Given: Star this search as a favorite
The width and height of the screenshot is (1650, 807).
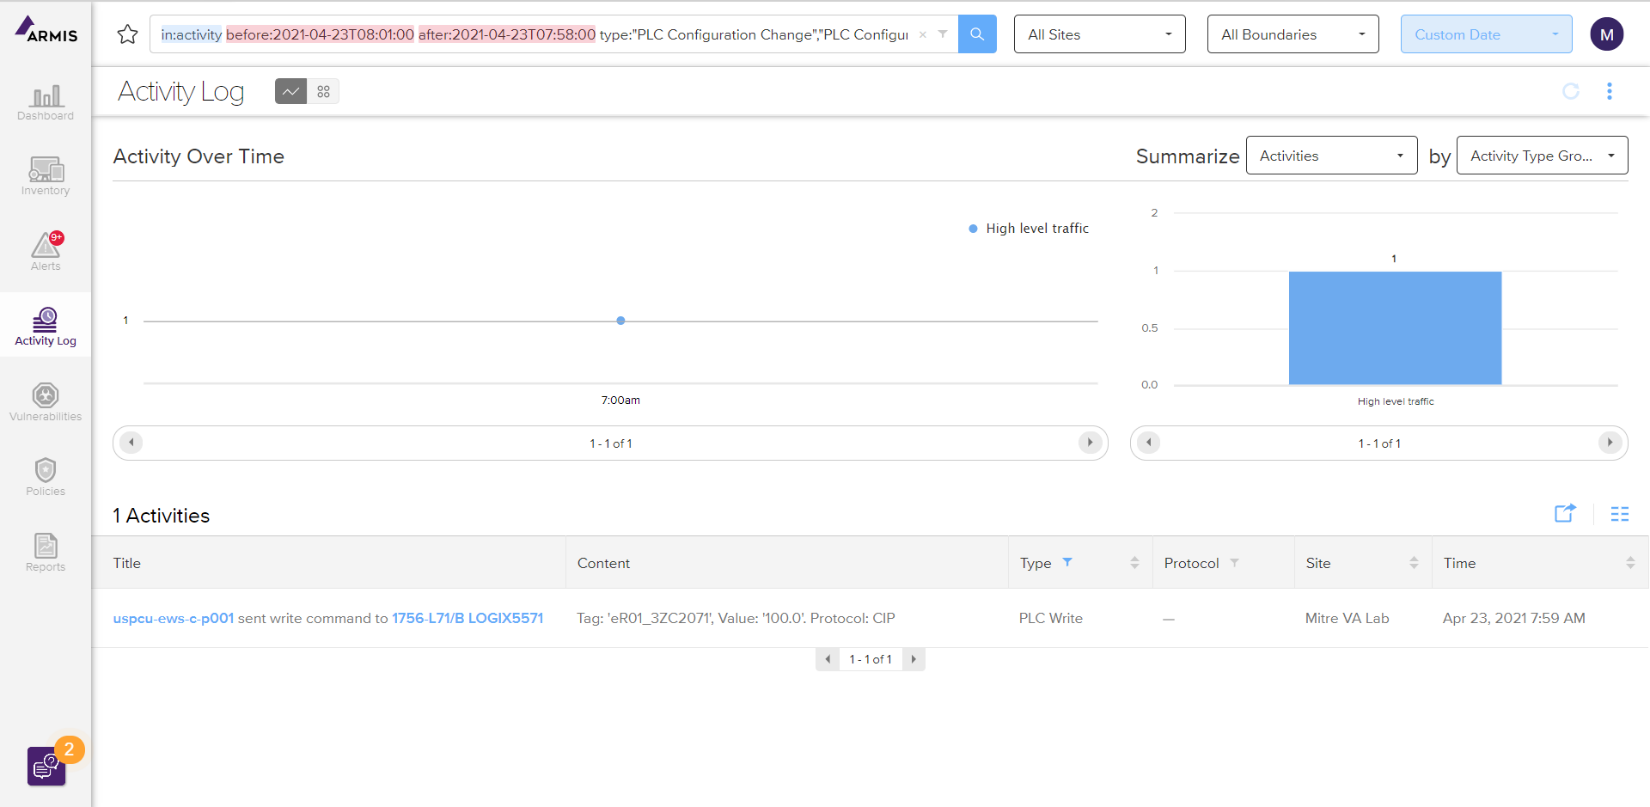Looking at the screenshot, I should point(127,35).
